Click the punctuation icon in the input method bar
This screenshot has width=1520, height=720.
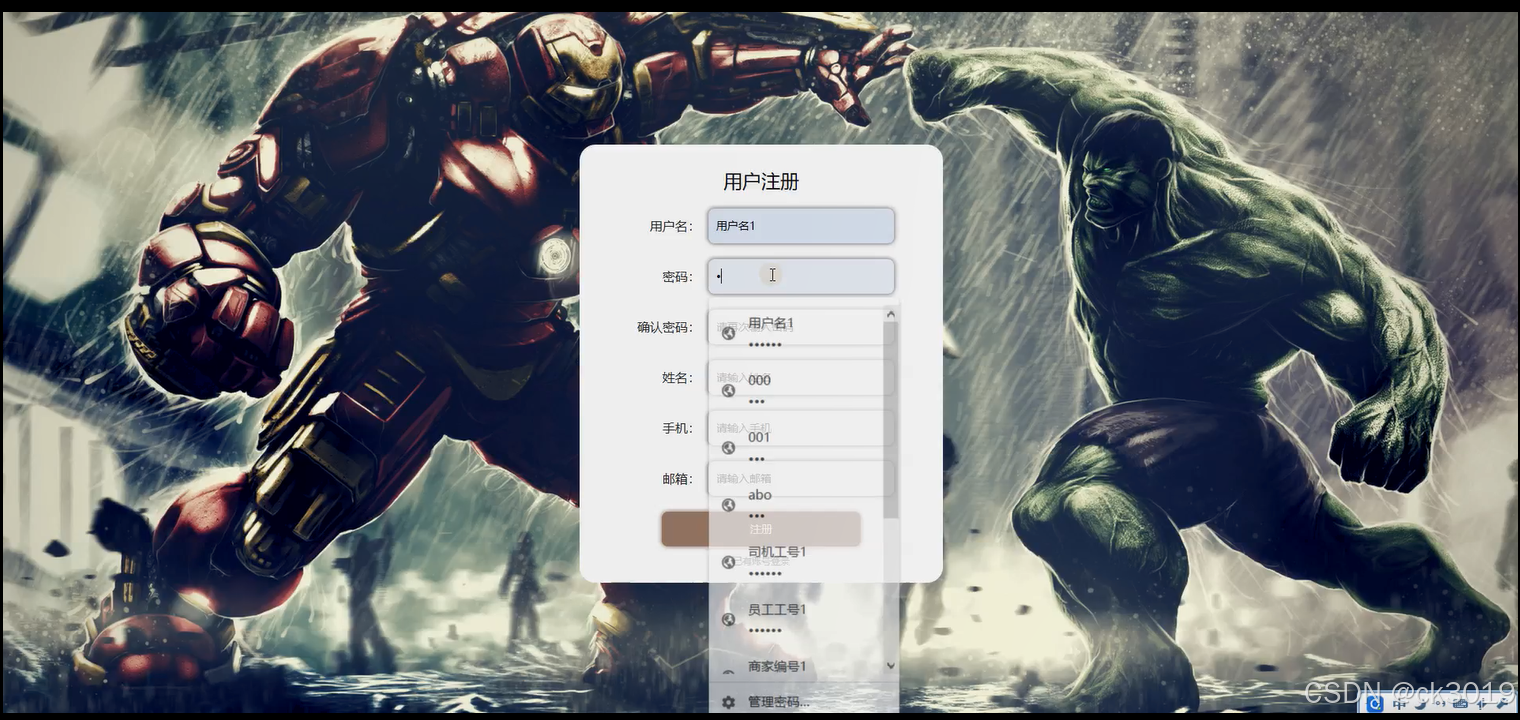tap(1440, 704)
